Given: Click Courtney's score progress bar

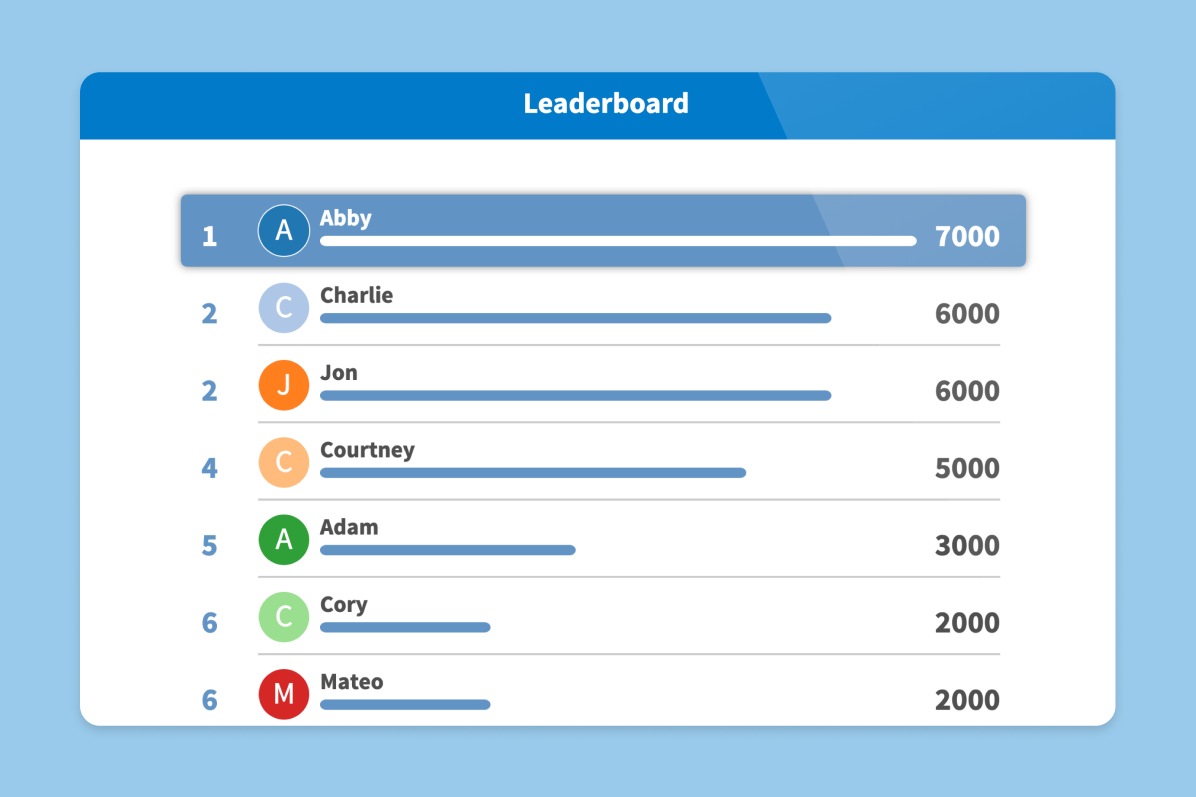Looking at the screenshot, I should coord(532,473).
